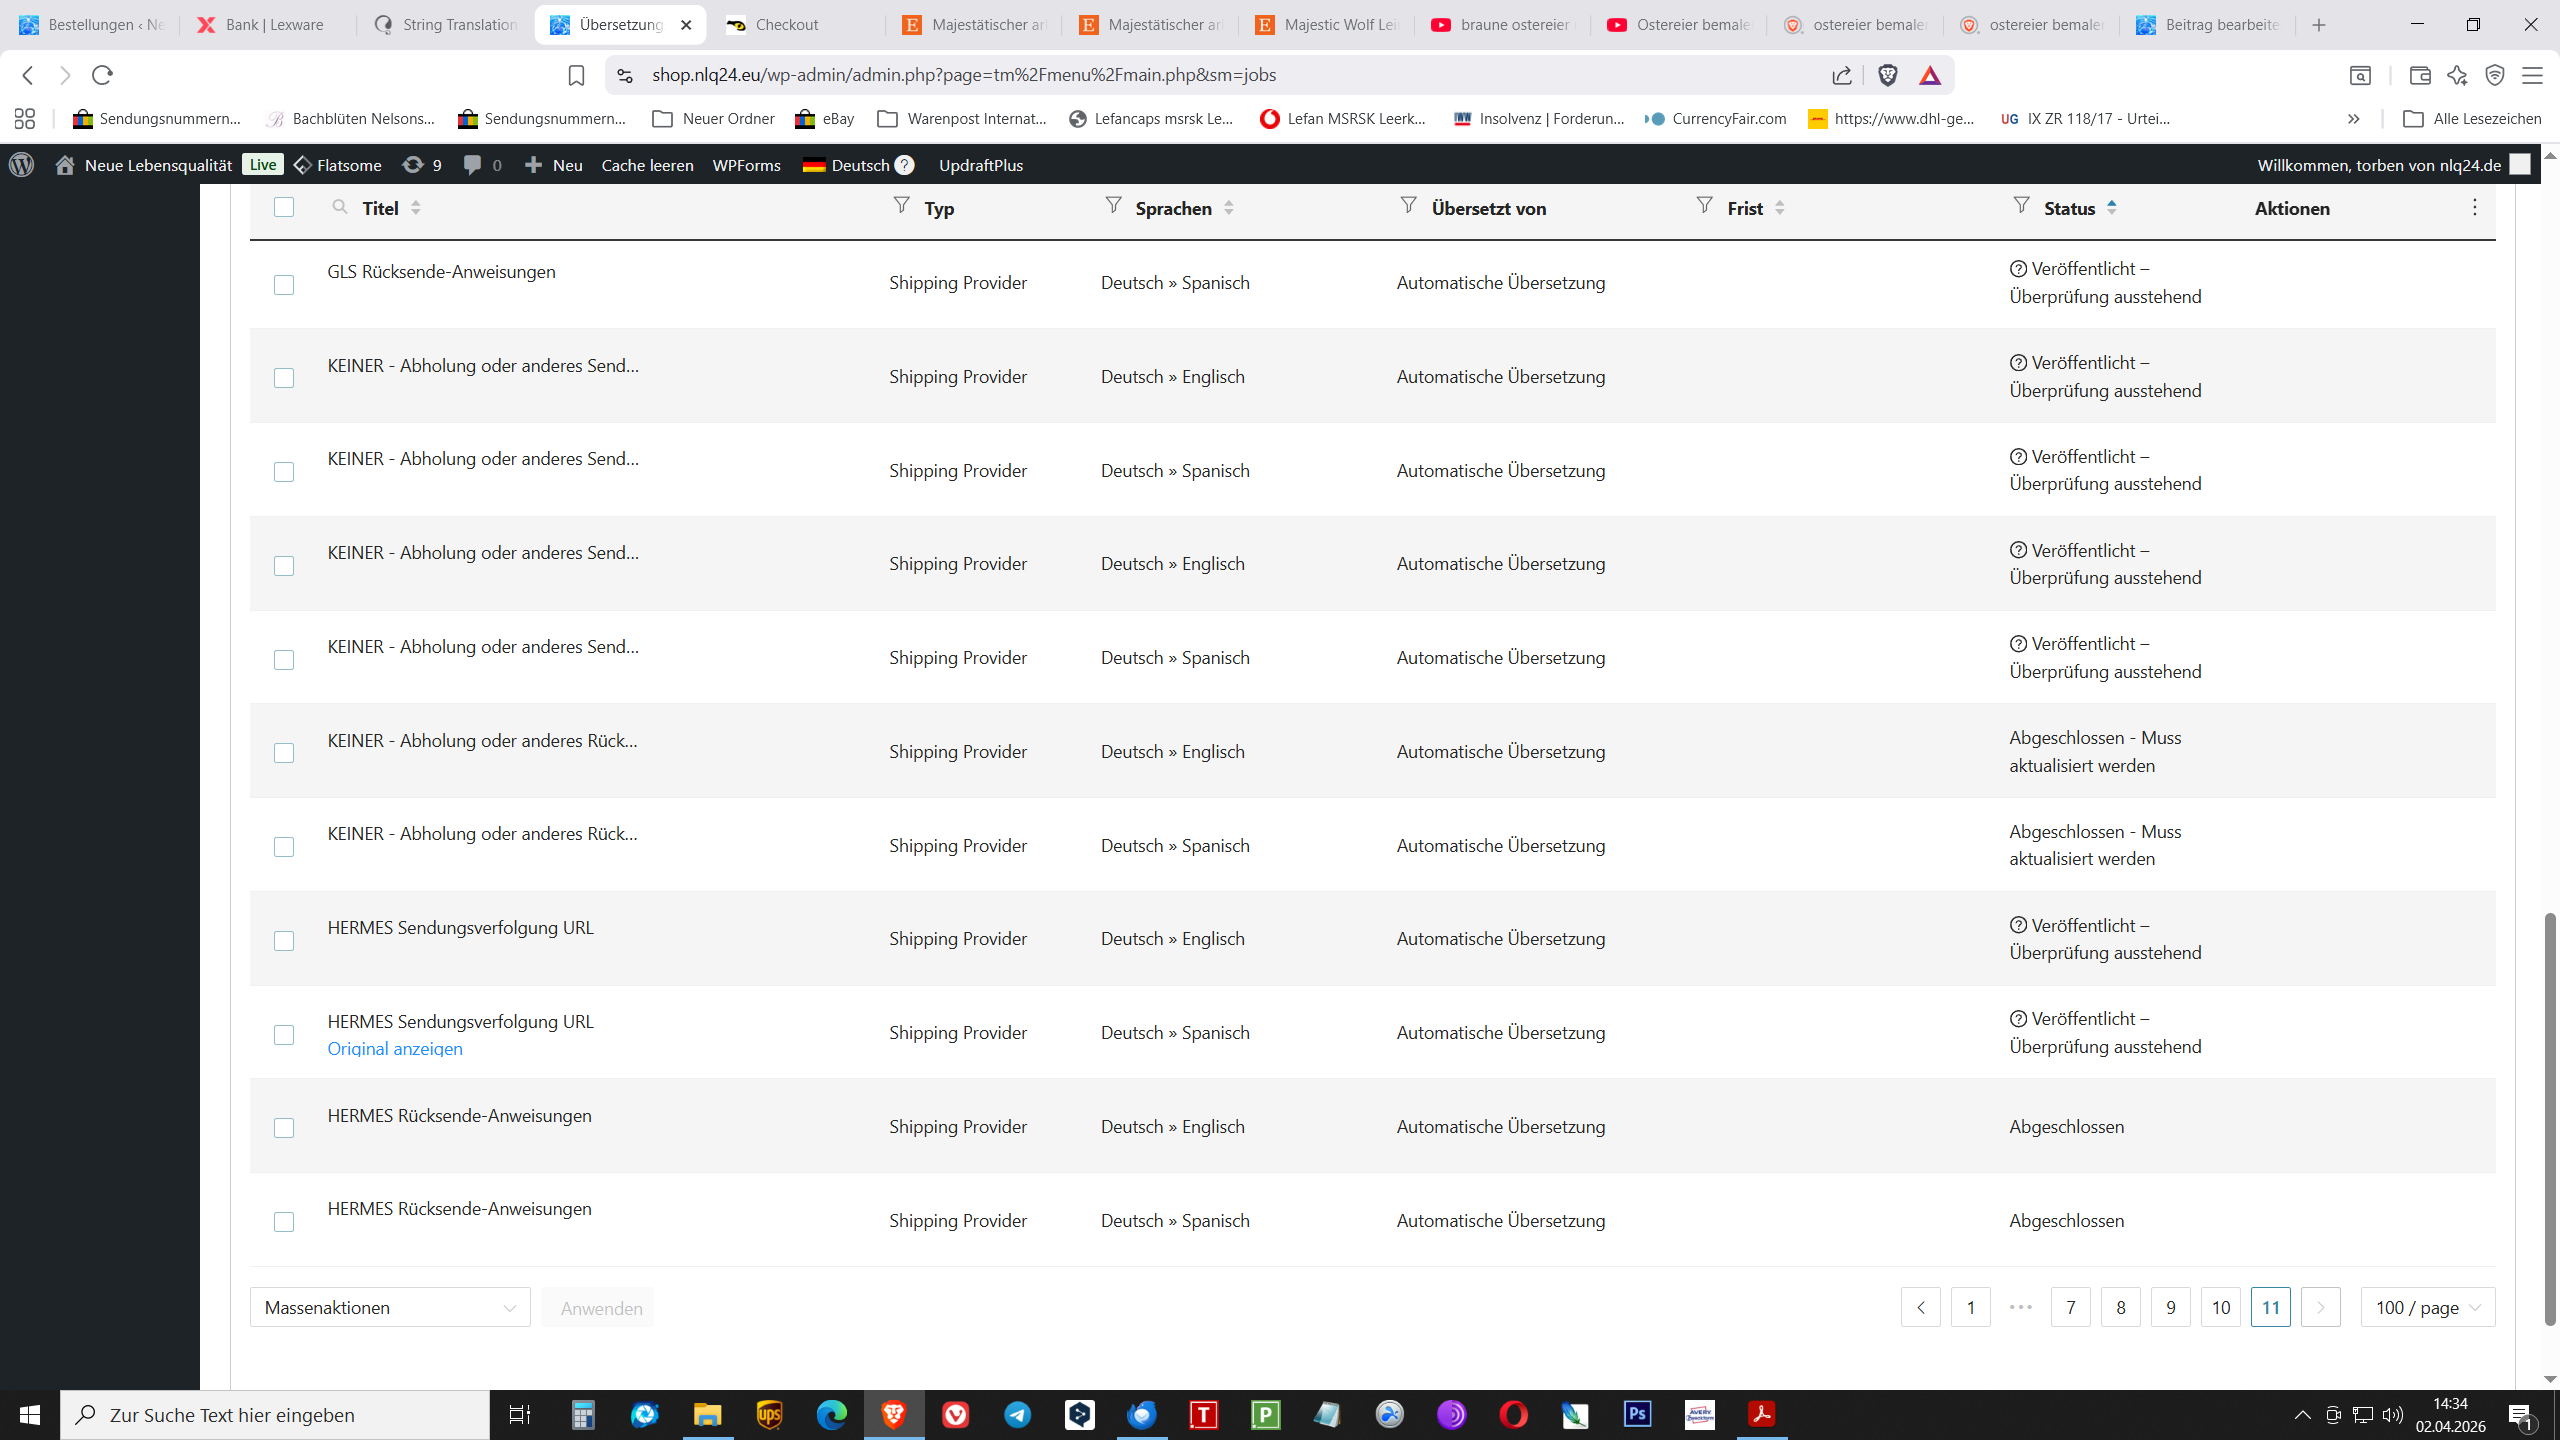
Task: Open the Status column filter icon
Action: point(2021,206)
